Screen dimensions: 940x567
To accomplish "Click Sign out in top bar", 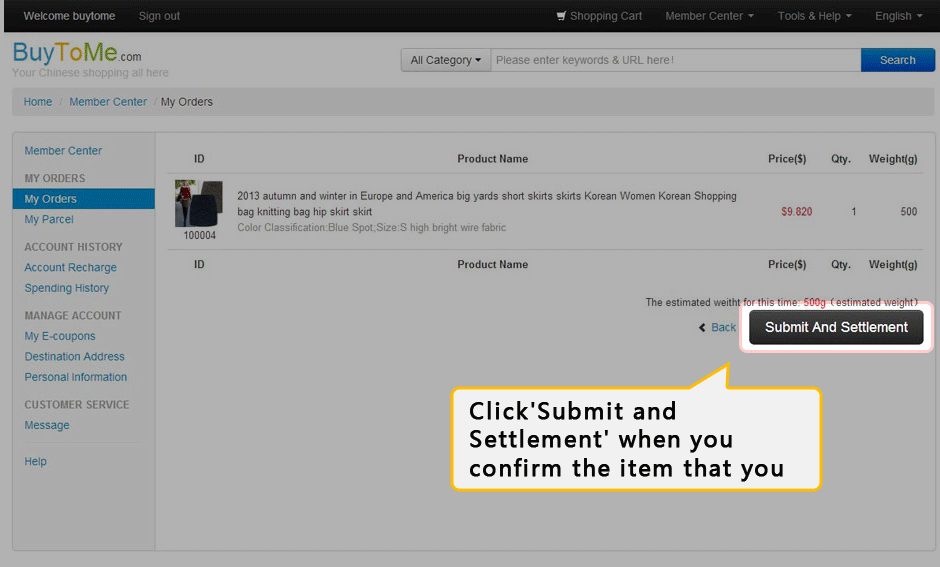I will (x=159, y=16).
